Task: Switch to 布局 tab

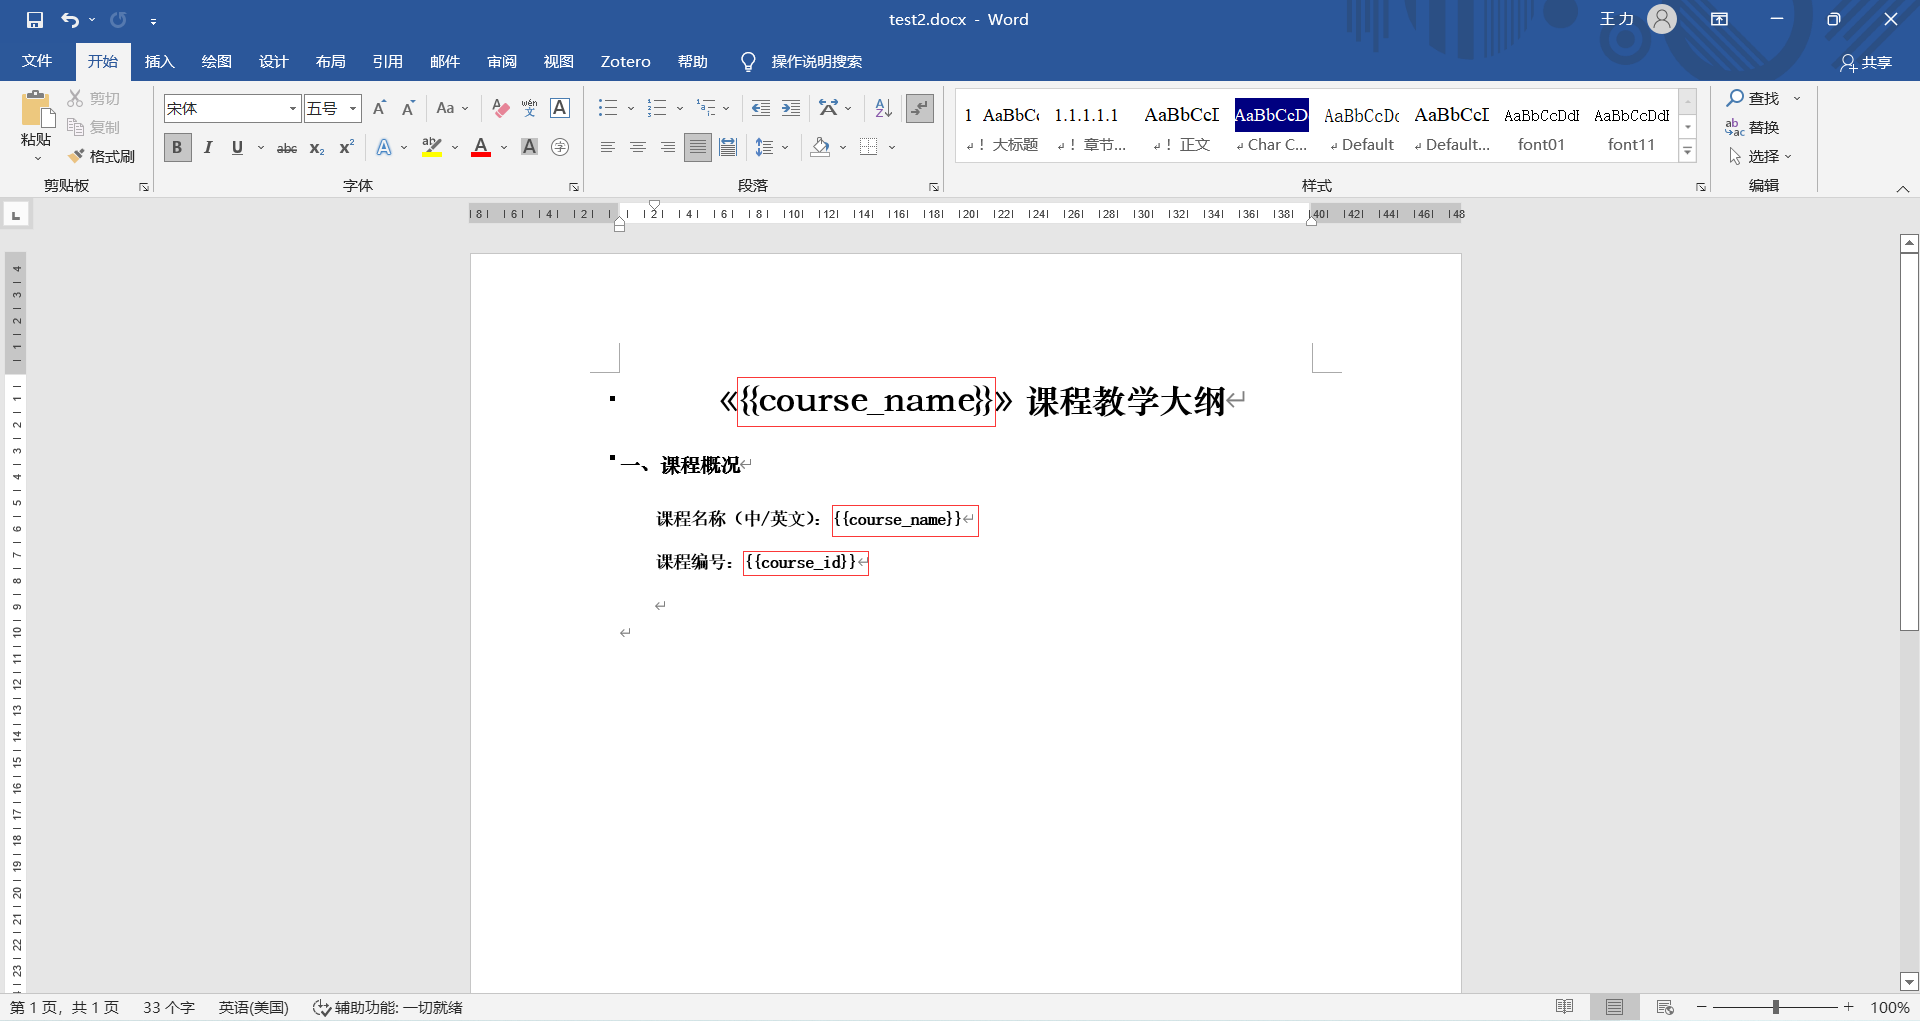Action: point(331,62)
